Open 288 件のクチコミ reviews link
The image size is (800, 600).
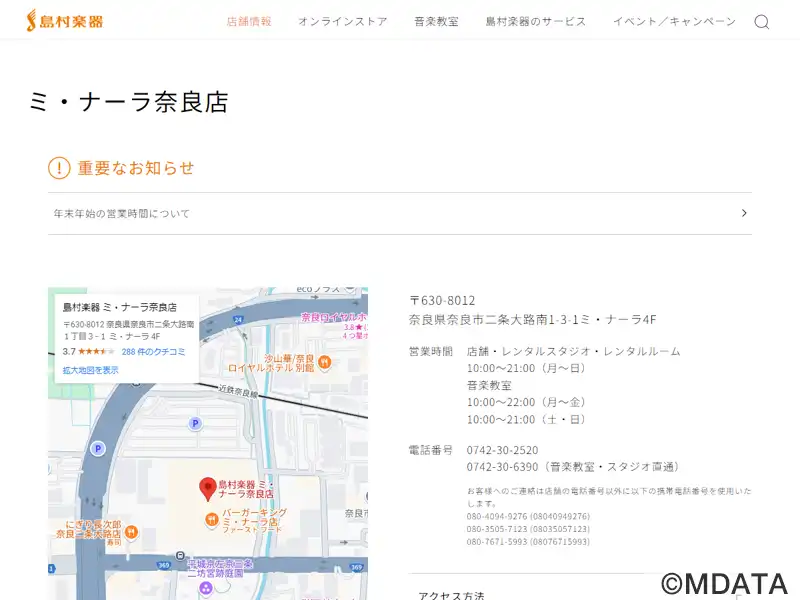pos(153,352)
